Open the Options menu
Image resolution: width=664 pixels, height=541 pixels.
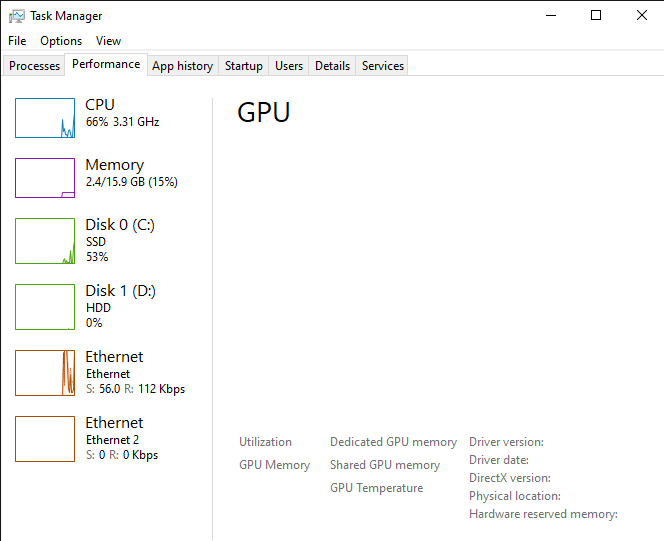[x=61, y=41]
